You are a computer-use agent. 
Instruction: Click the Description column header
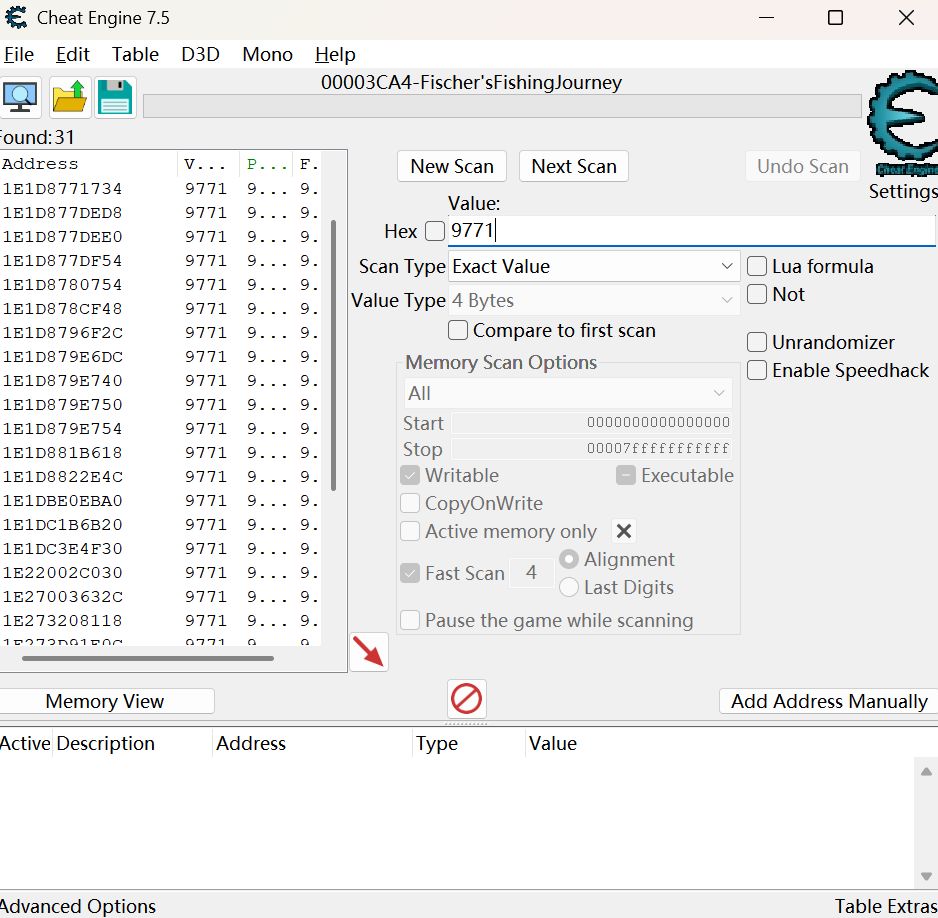pos(132,743)
